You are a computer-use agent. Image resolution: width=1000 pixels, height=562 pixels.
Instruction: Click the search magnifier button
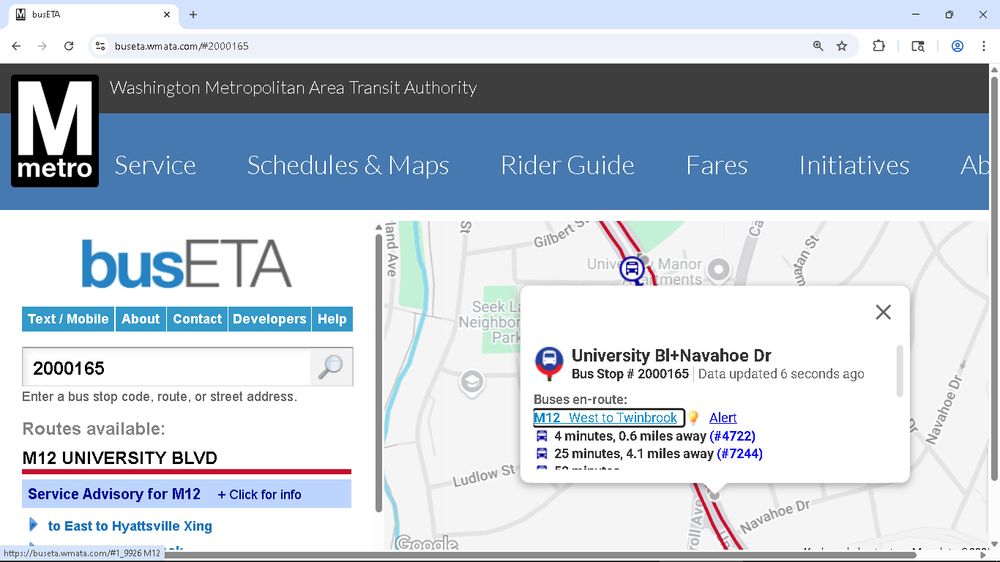pyautogui.click(x=331, y=367)
